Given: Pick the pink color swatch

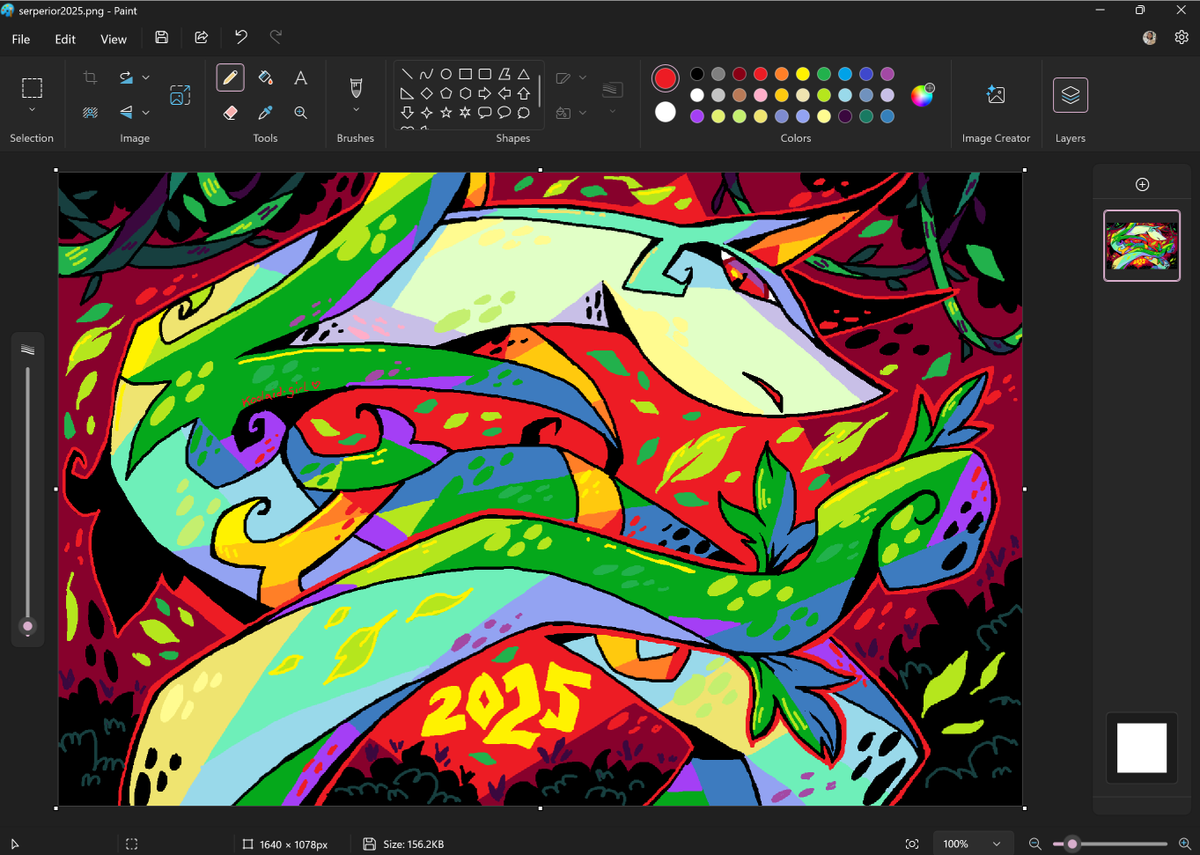Looking at the screenshot, I should click(761, 95).
